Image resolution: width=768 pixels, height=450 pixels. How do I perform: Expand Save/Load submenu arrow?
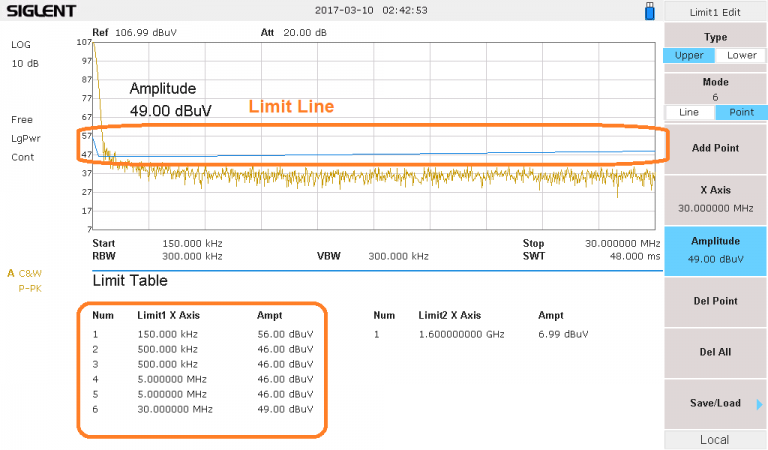pyautogui.click(x=759, y=403)
